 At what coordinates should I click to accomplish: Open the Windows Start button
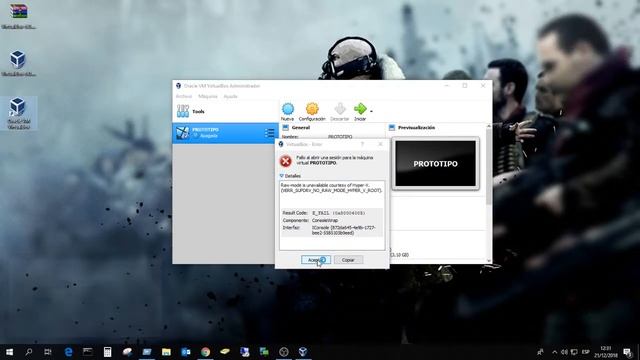pos(9,352)
